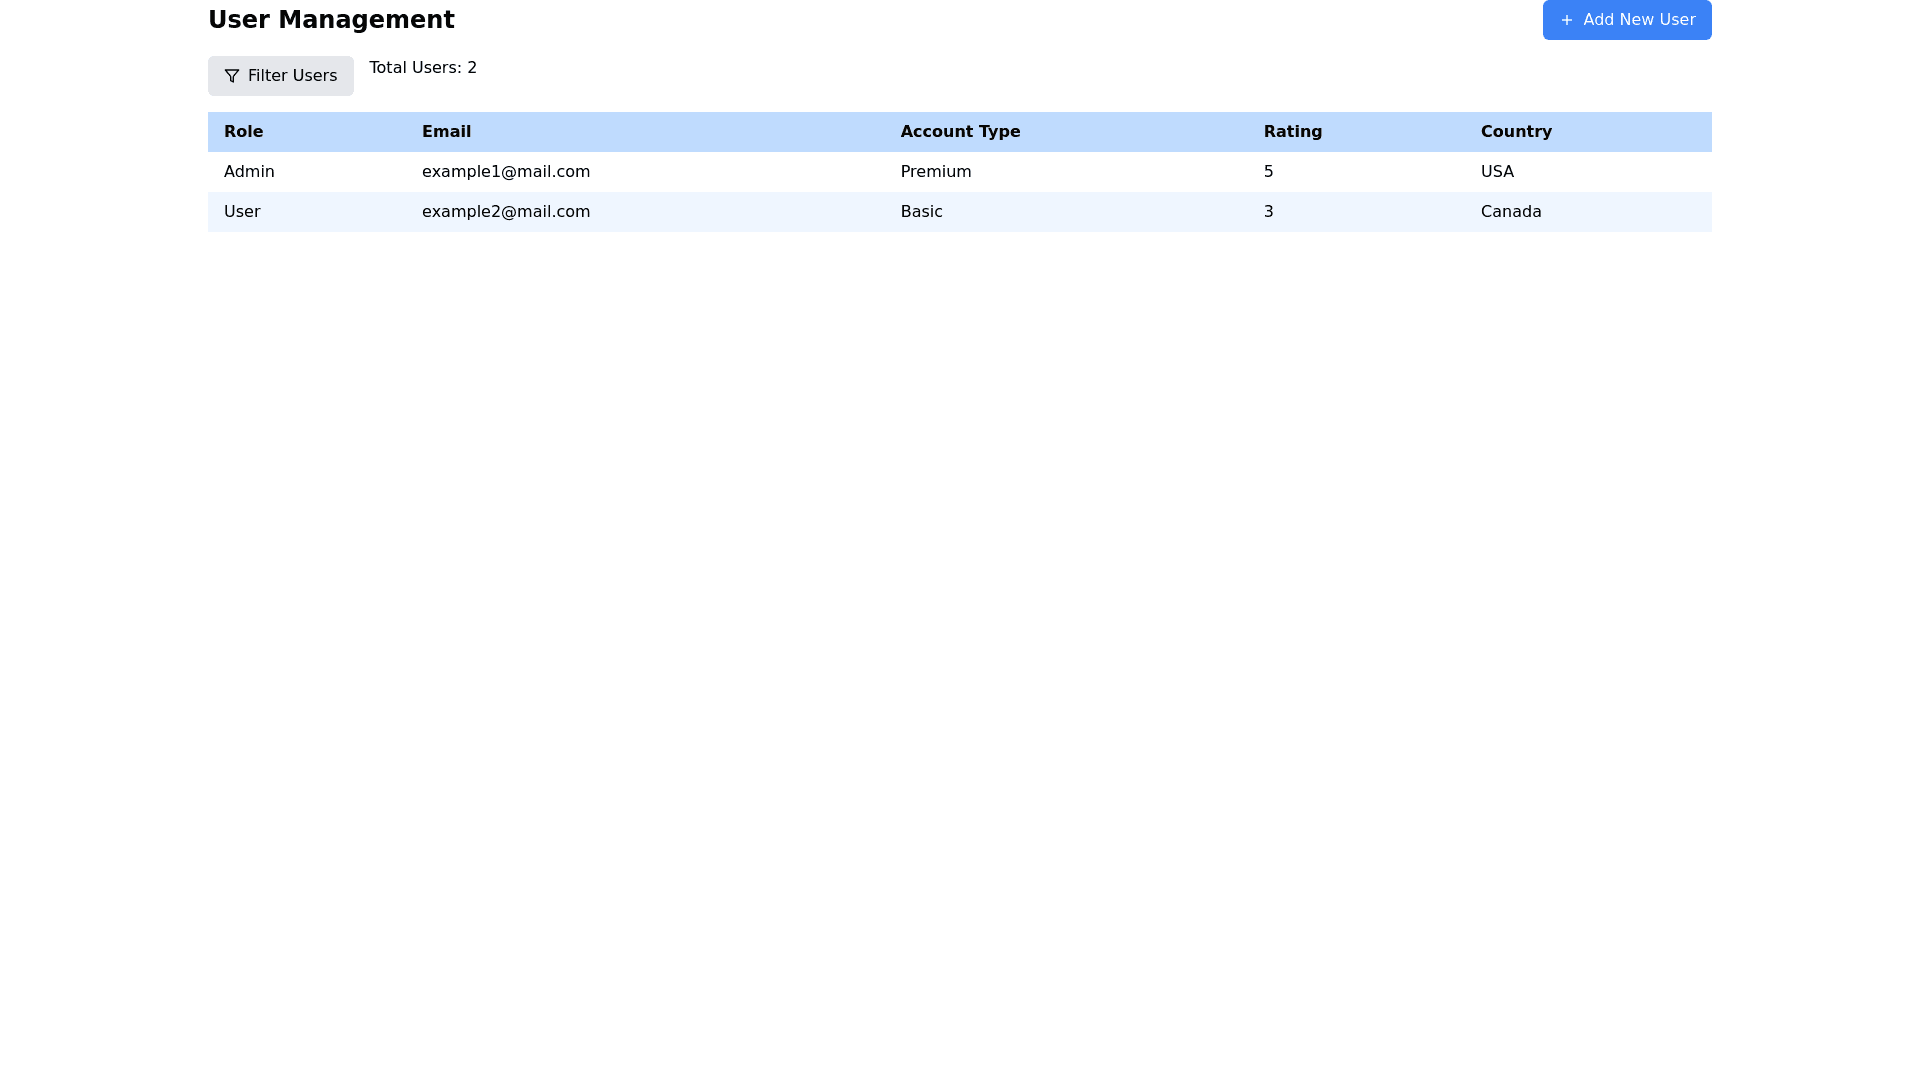This screenshot has height=1080, width=1920.
Task: Click the rating value 5
Action: [1268, 172]
